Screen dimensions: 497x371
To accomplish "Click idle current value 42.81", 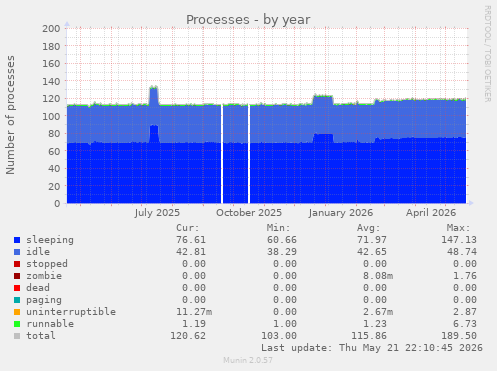I will [191, 252].
